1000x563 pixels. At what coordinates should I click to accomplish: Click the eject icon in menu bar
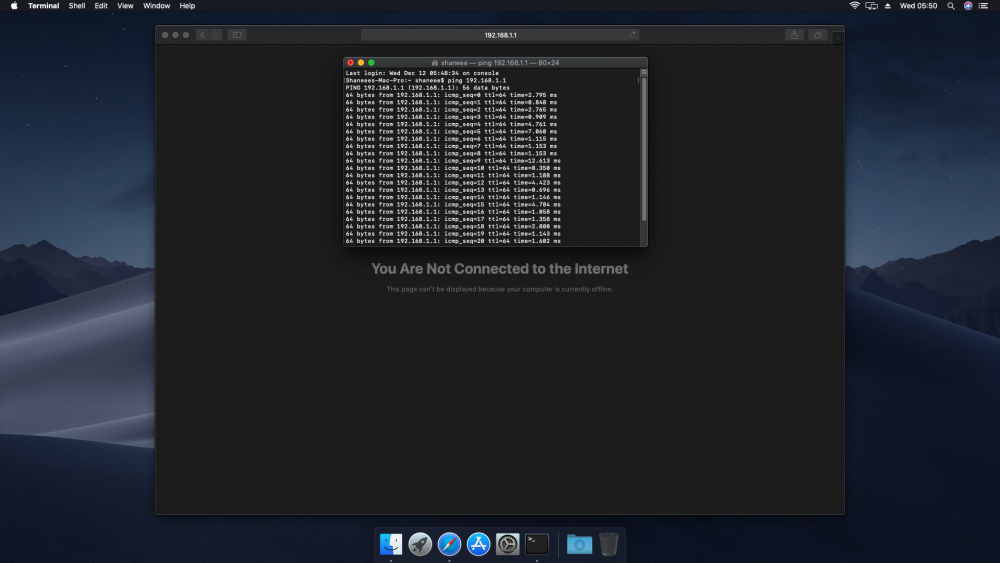(887, 6)
